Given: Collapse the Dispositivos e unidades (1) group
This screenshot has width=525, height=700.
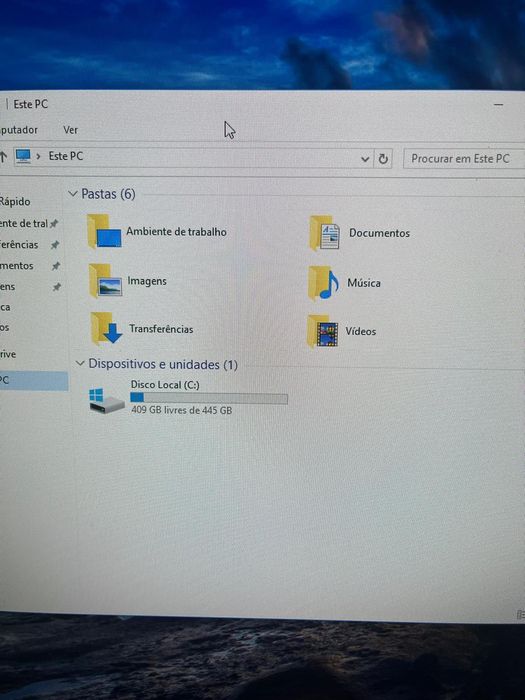Looking at the screenshot, I should pyautogui.click(x=80, y=363).
